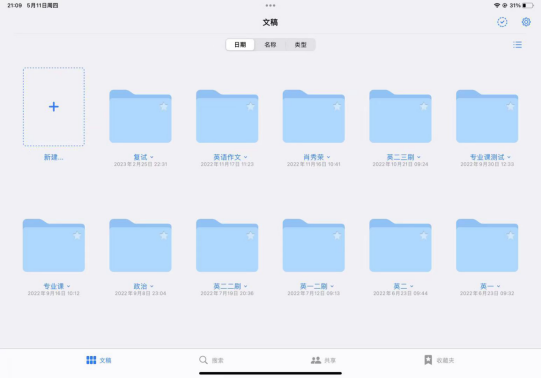542x378 pixels.
Task: Open the 专业课测试 folder
Action: (487, 116)
